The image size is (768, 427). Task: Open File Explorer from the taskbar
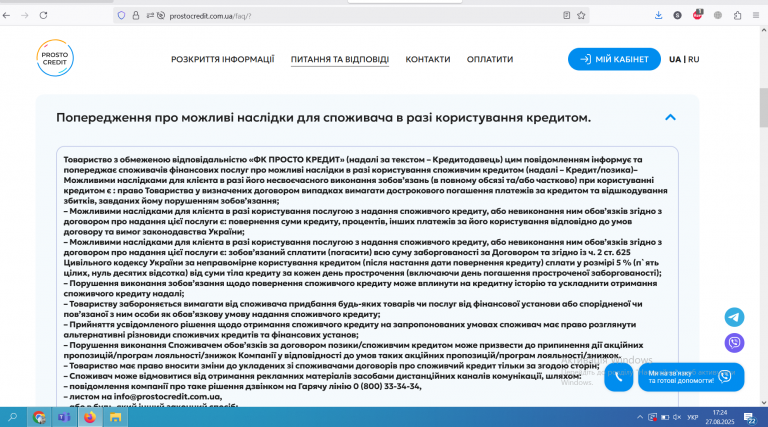click(x=116, y=417)
